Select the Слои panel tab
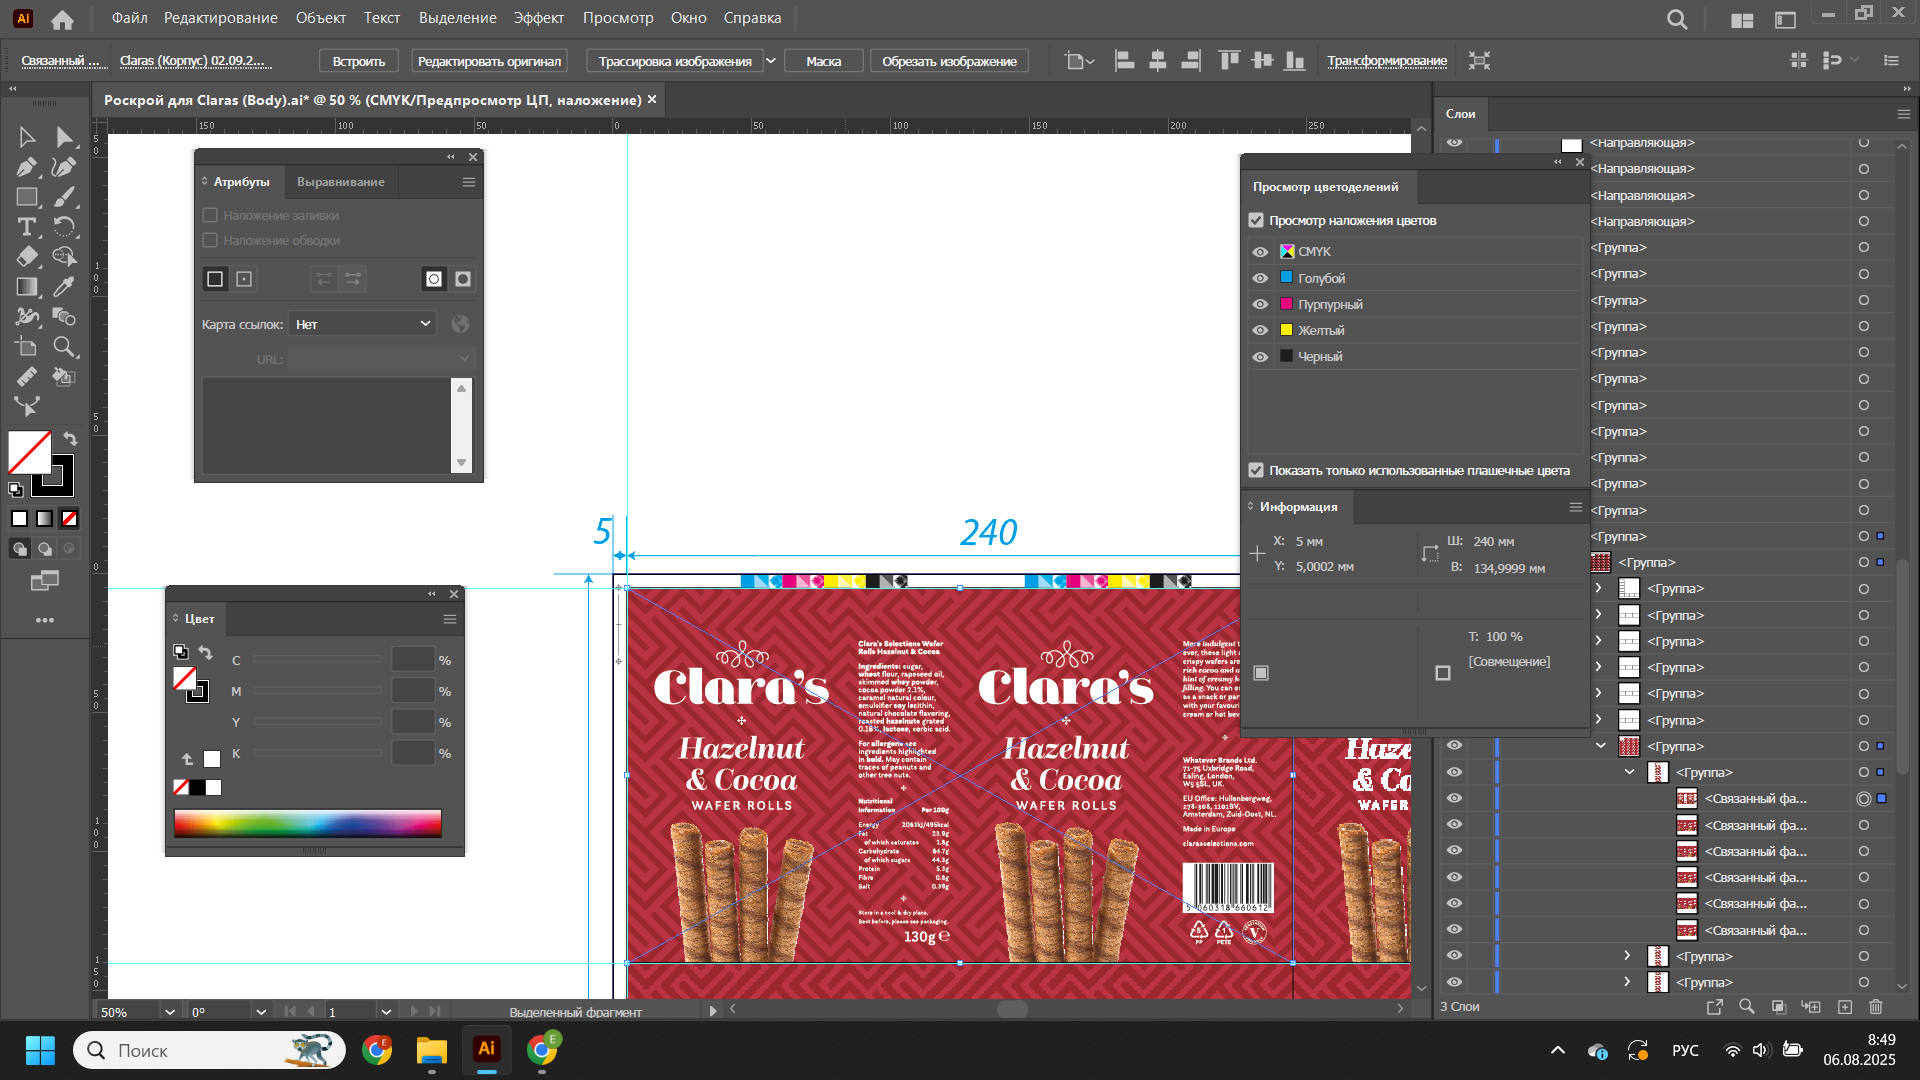The image size is (1920, 1080). click(1460, 114)
